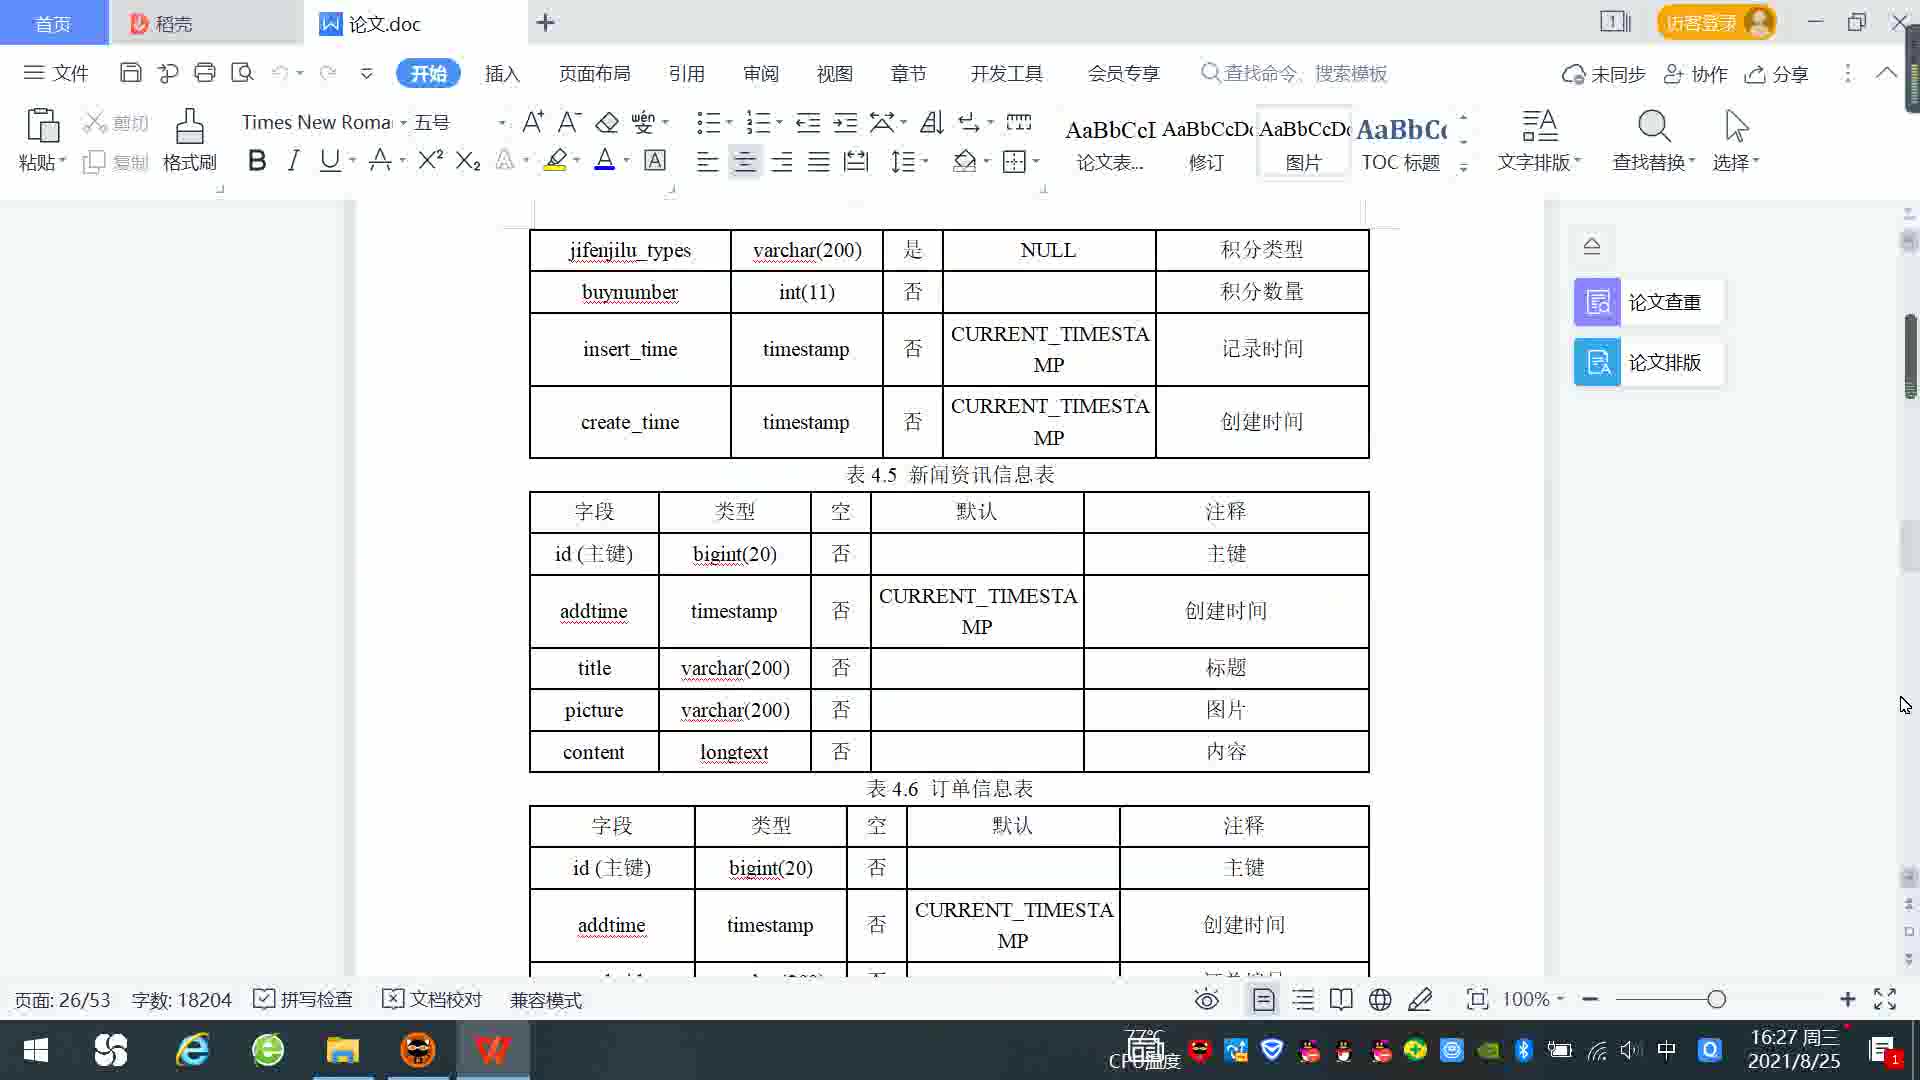The image size is (1920, 1080).
Task: Toggle bold formatting
Action: tap(257, 160)
